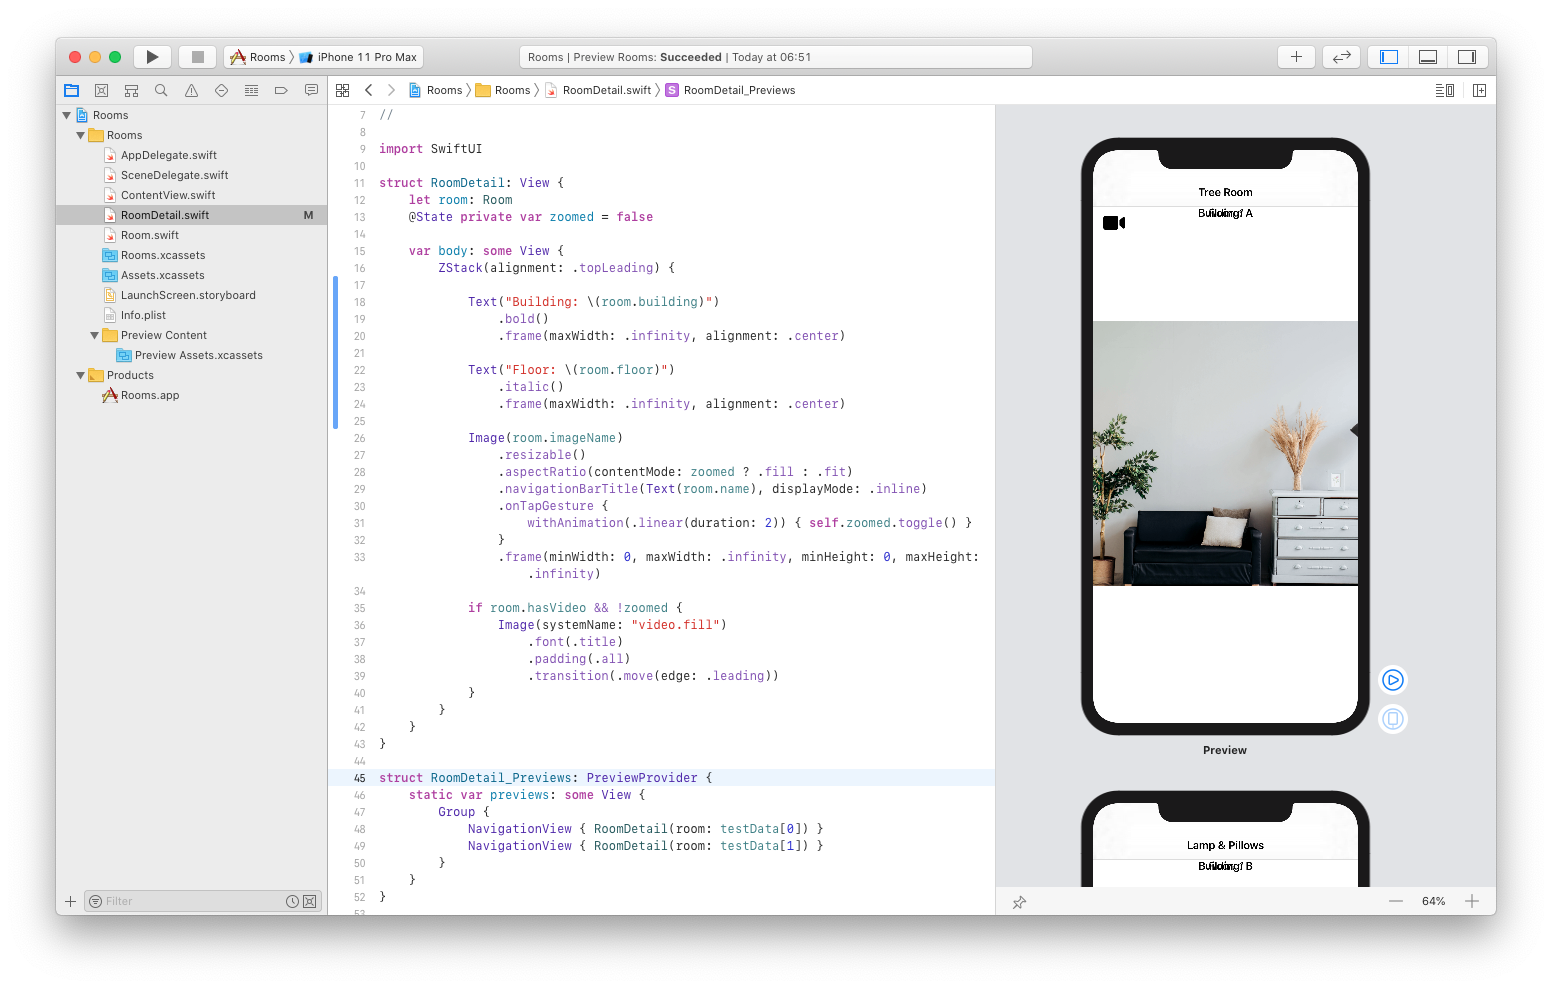The height and width of the screenshot is (989, 1552).
Task: Open the Issue navigator warning icon
Action: coord(191,89)
